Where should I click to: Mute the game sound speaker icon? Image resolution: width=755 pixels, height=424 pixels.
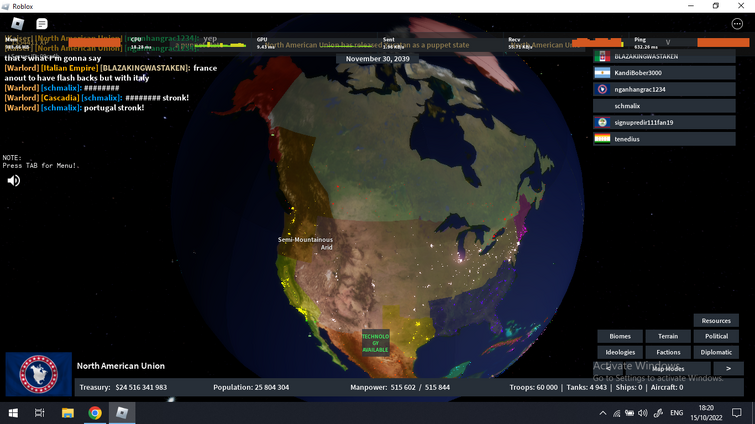point(13,180)
